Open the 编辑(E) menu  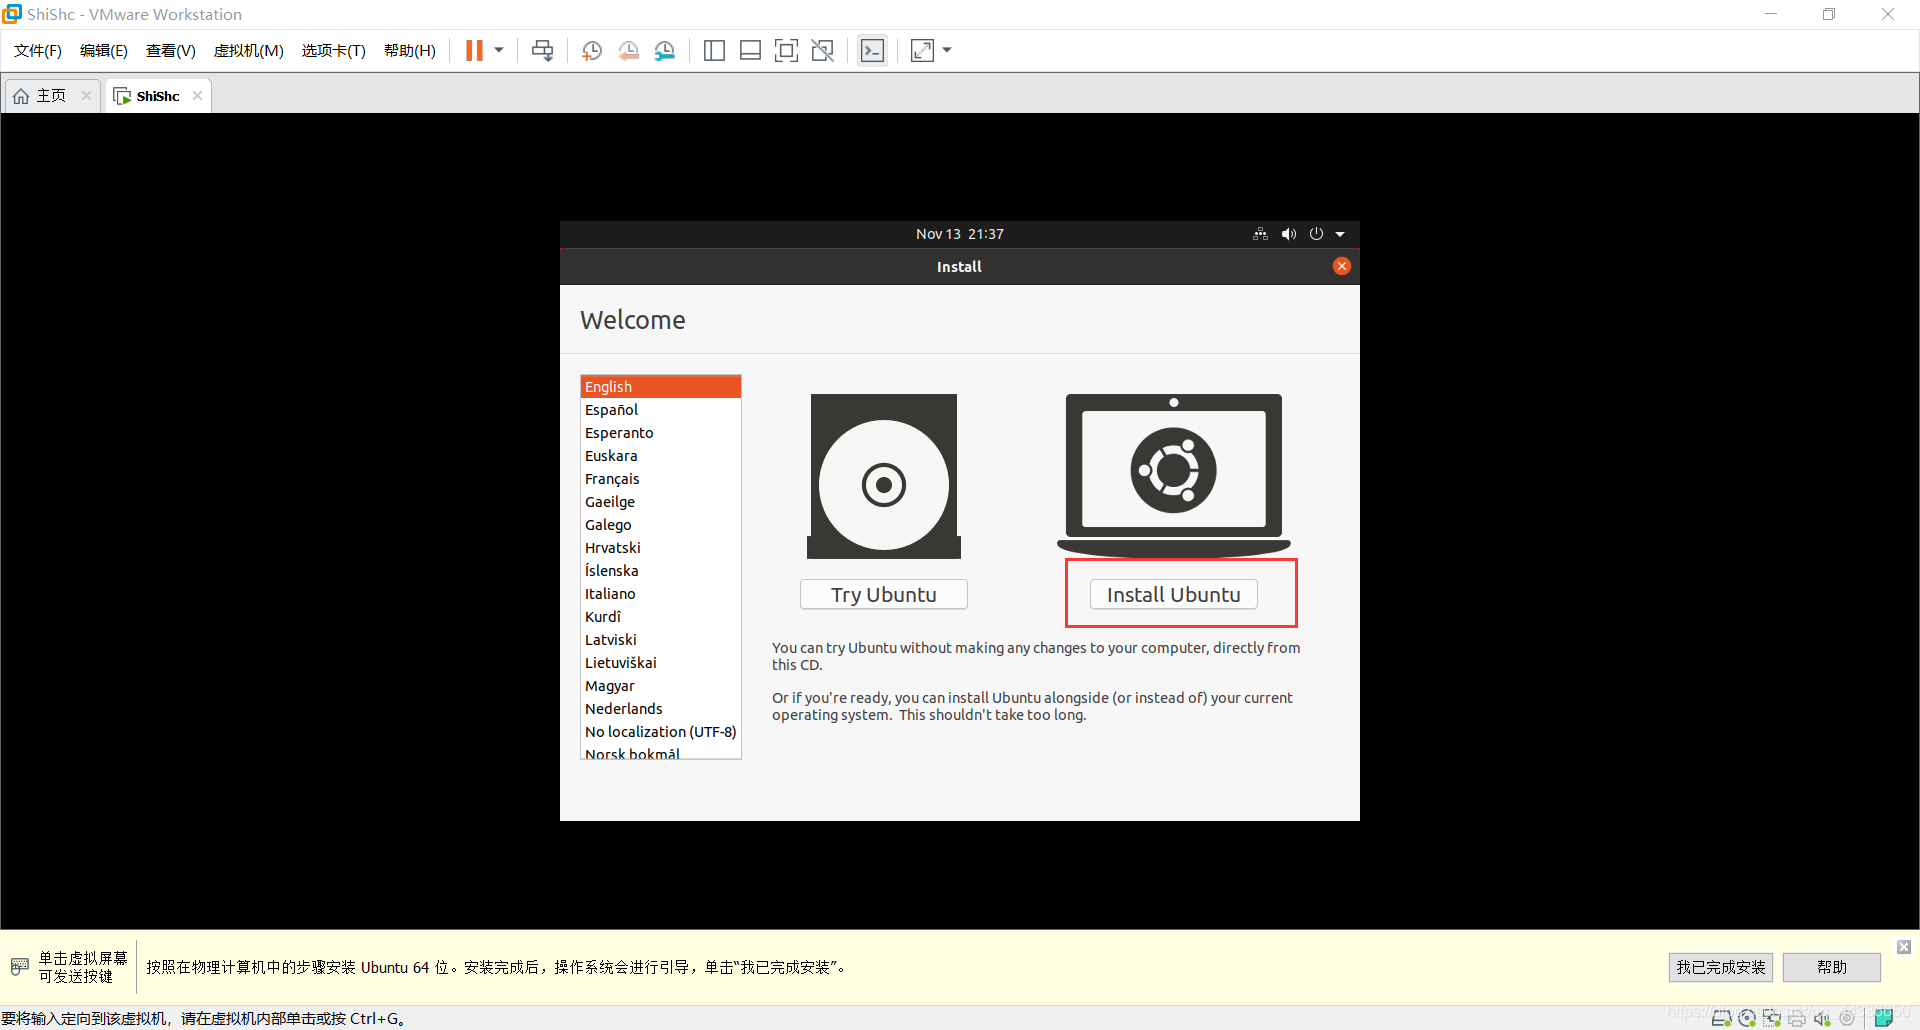[x=104, y=51]
